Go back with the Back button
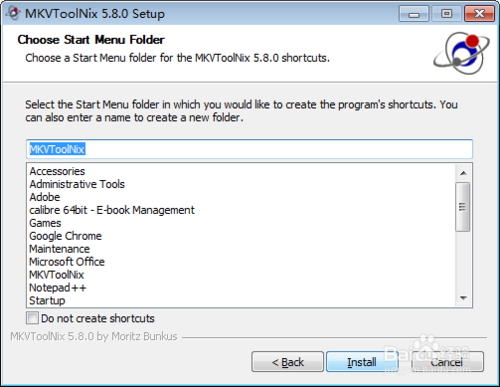 288,362
